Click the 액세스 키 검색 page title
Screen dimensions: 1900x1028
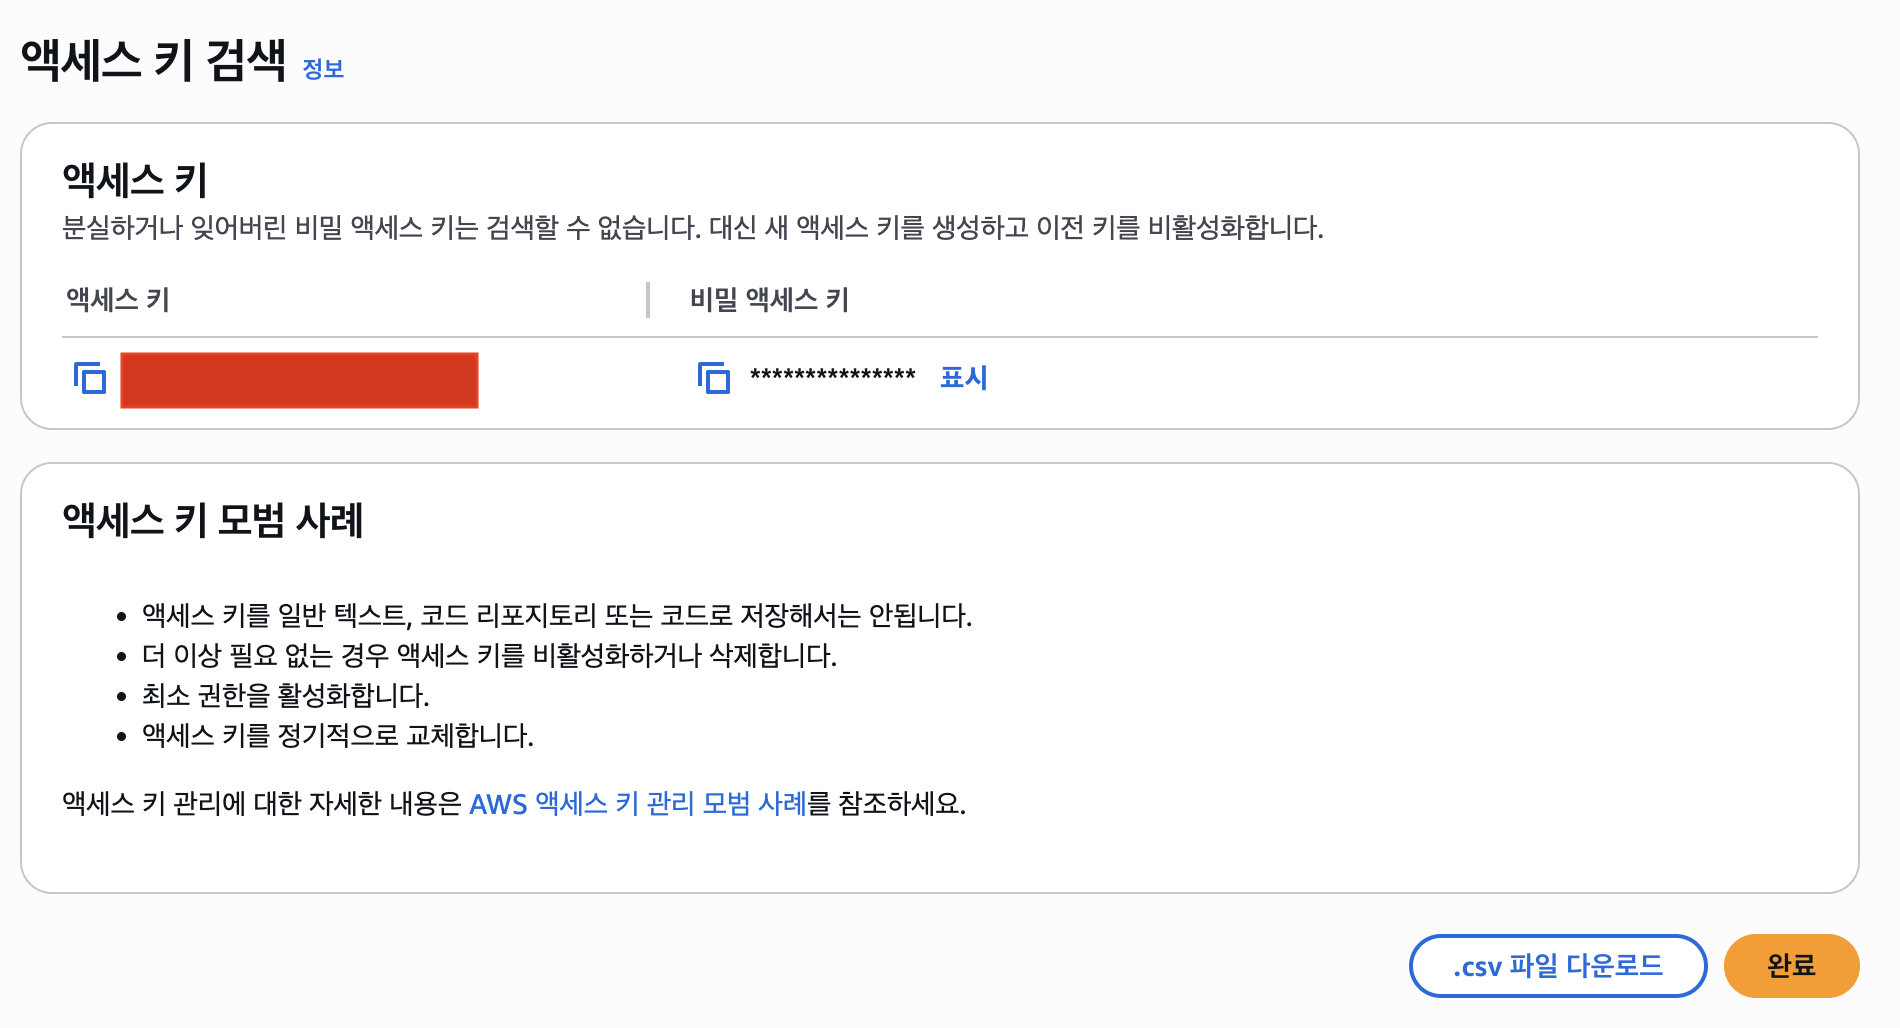tap(154, 60)
